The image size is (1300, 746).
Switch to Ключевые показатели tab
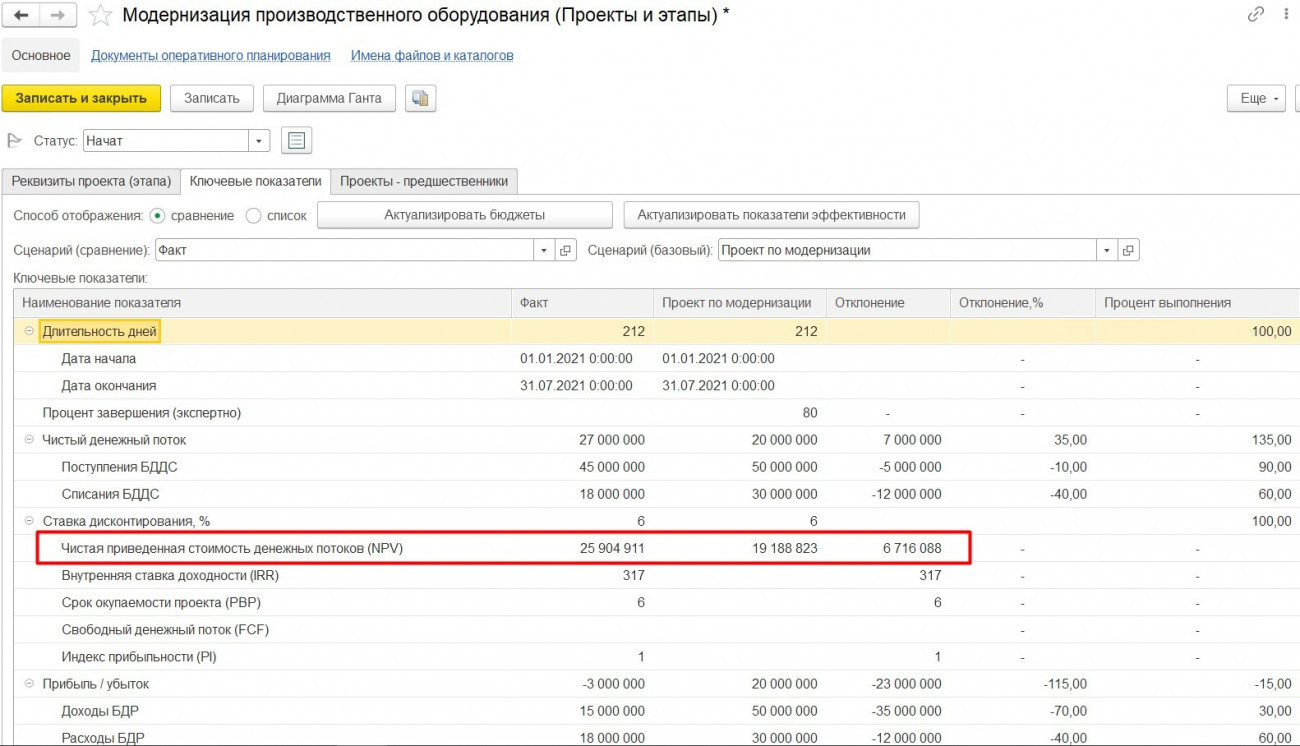[256, 181]
